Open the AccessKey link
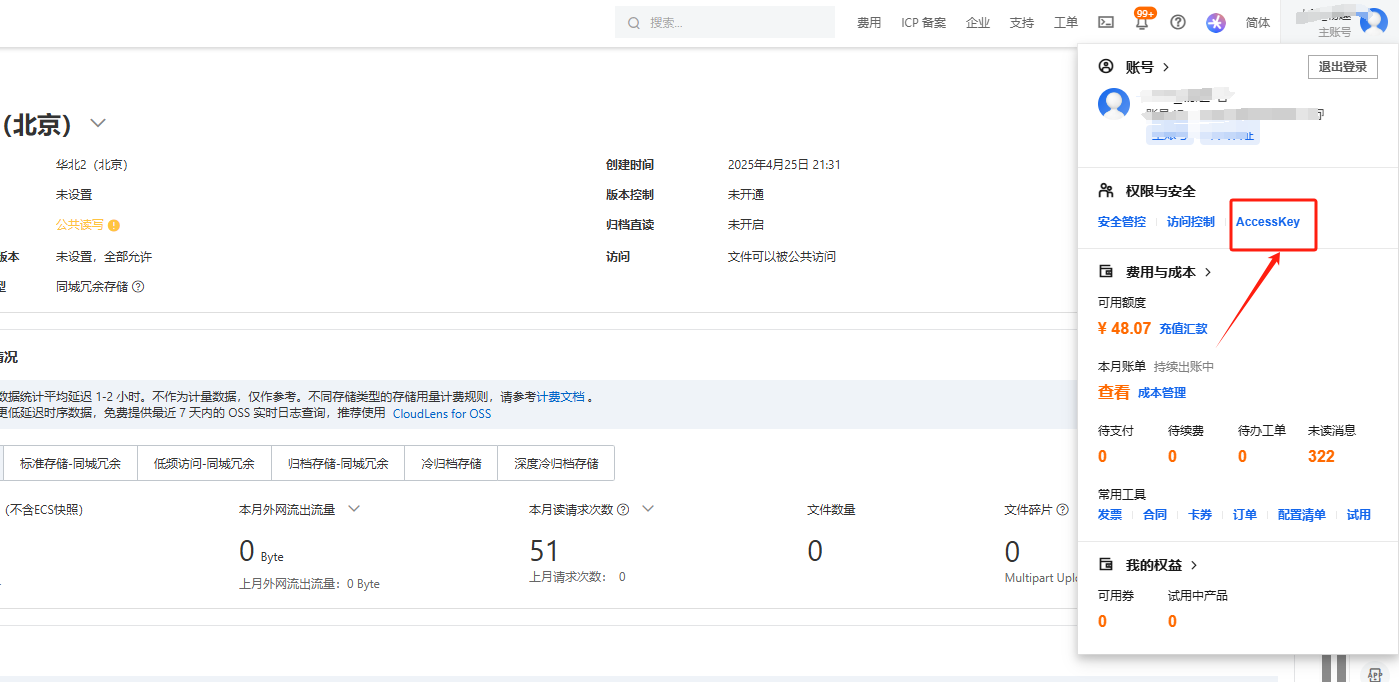Screen dimensions: 1399x682 click(x=1267, y=222)
